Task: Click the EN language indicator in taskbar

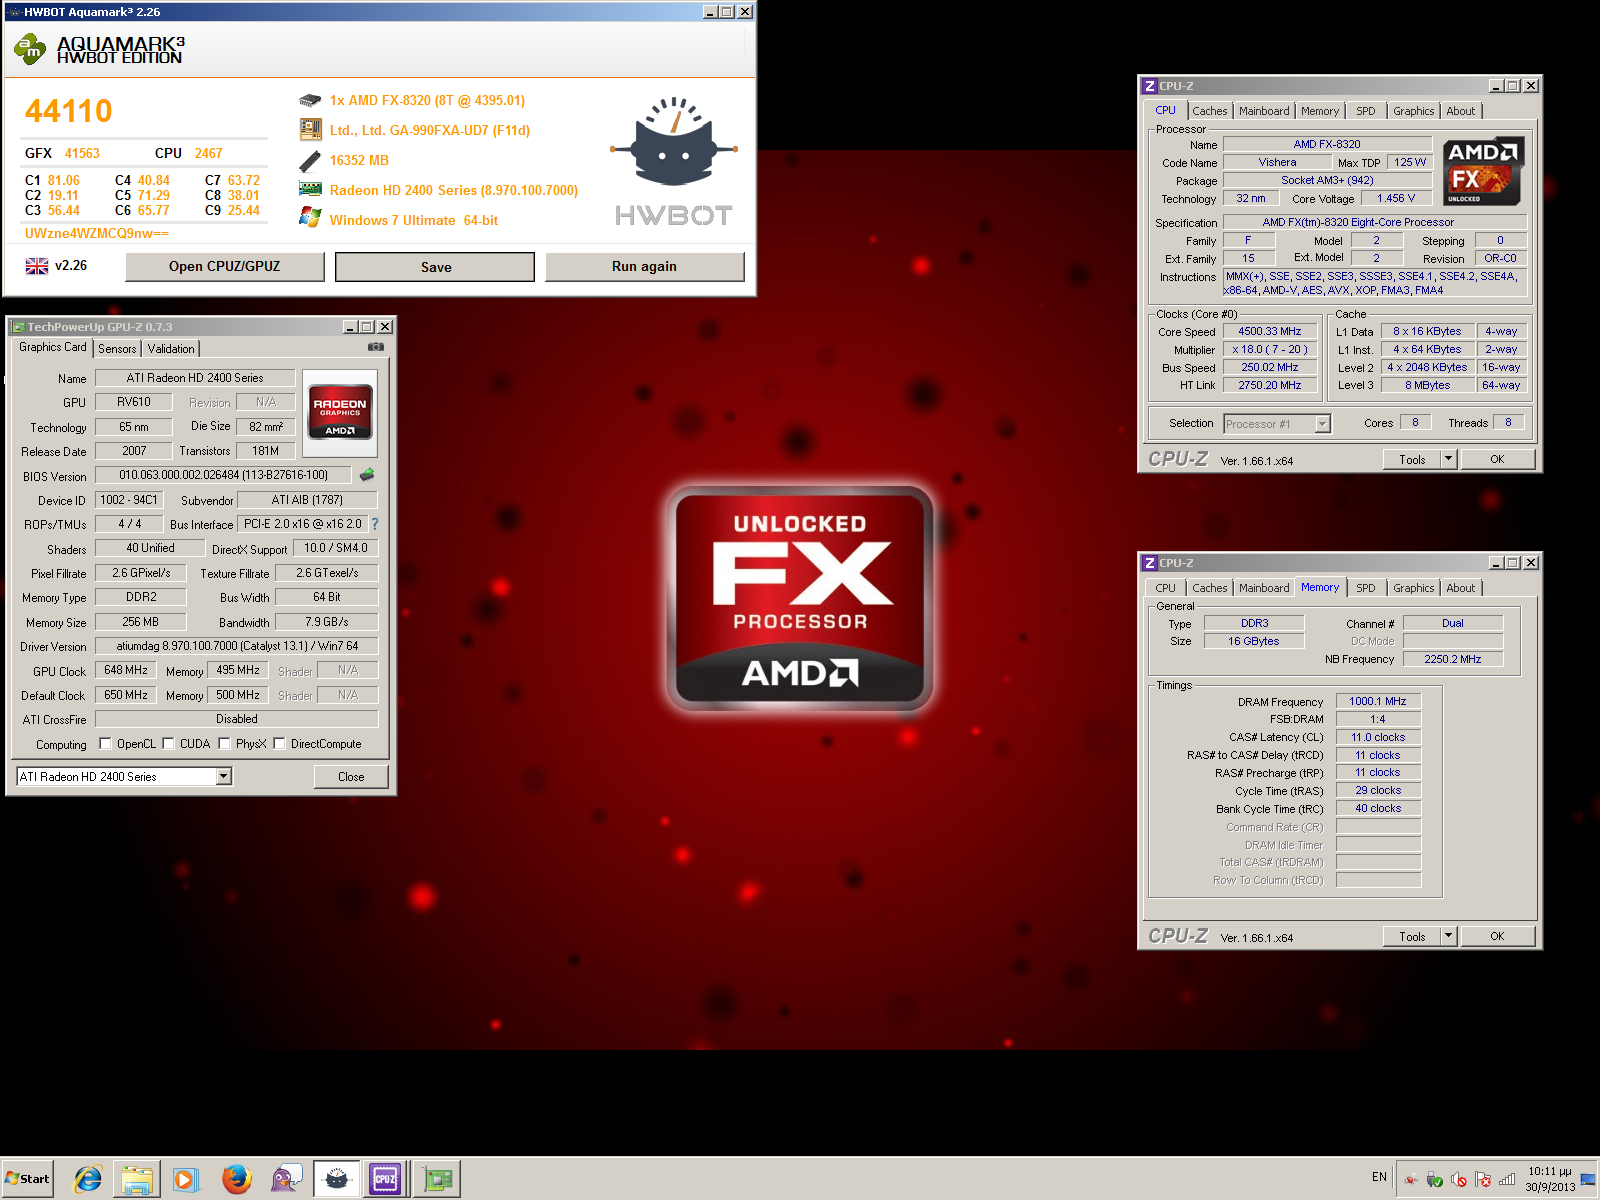Action: [x=1379, y=1177]
